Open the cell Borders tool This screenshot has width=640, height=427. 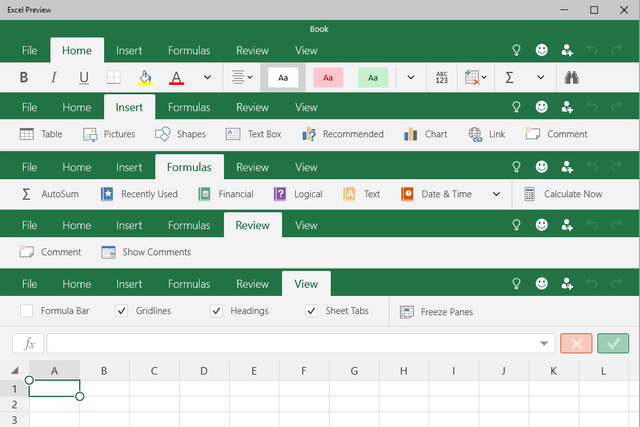pos(113,77)
